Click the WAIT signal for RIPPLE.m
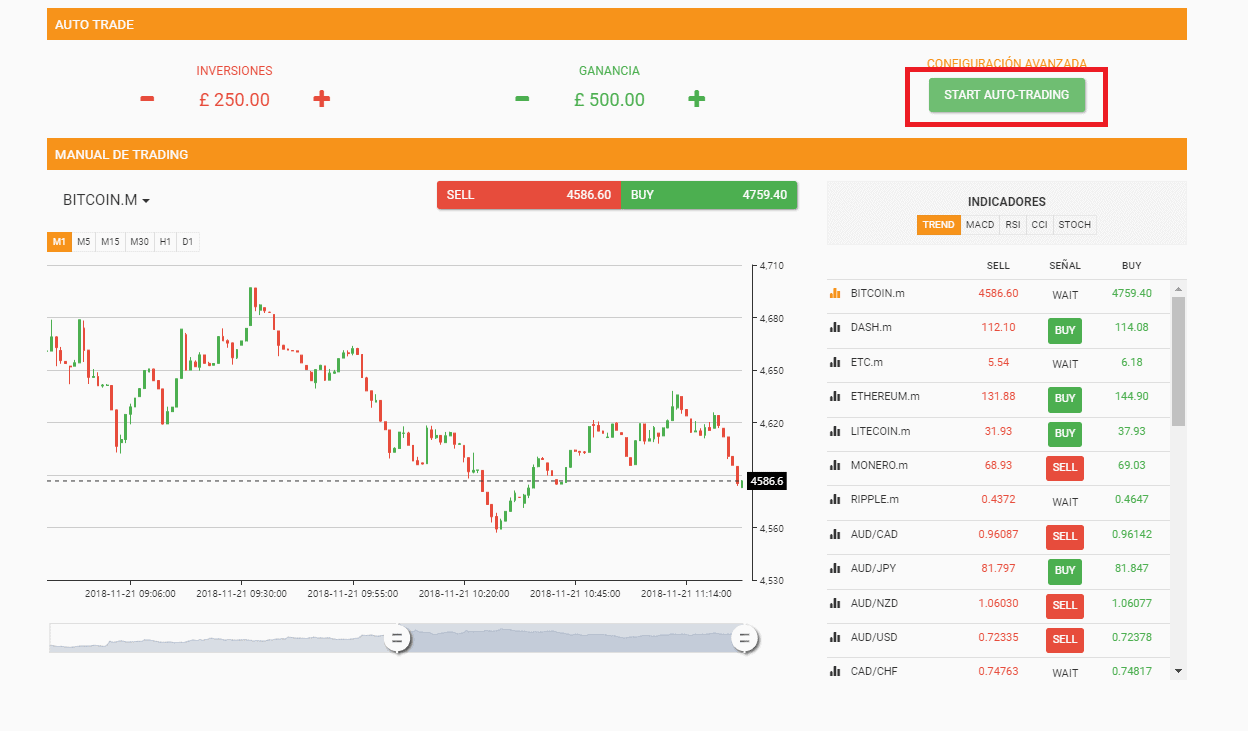The height and width of the screenshot is (731, 1248). pyautogui.click(x=1065, y=502)
